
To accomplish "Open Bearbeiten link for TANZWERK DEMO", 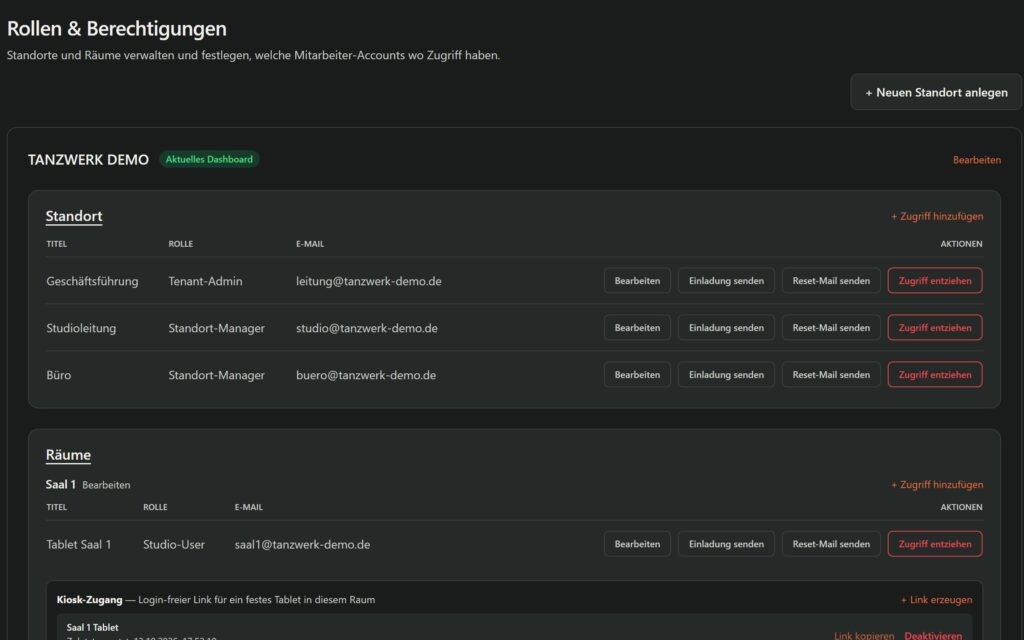I will 976,160.
